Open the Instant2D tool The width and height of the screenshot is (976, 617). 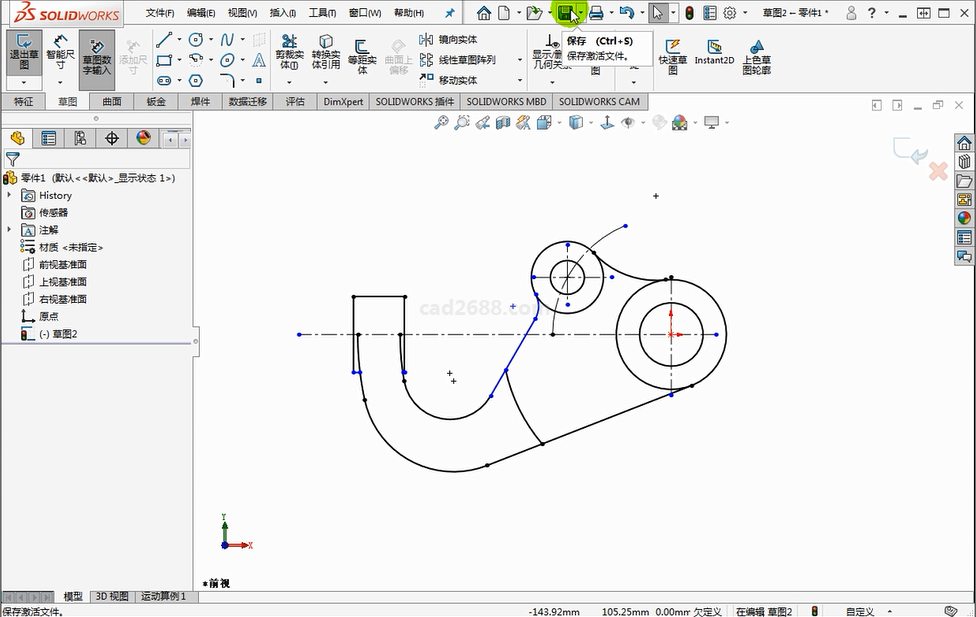[x=714, y=53]
